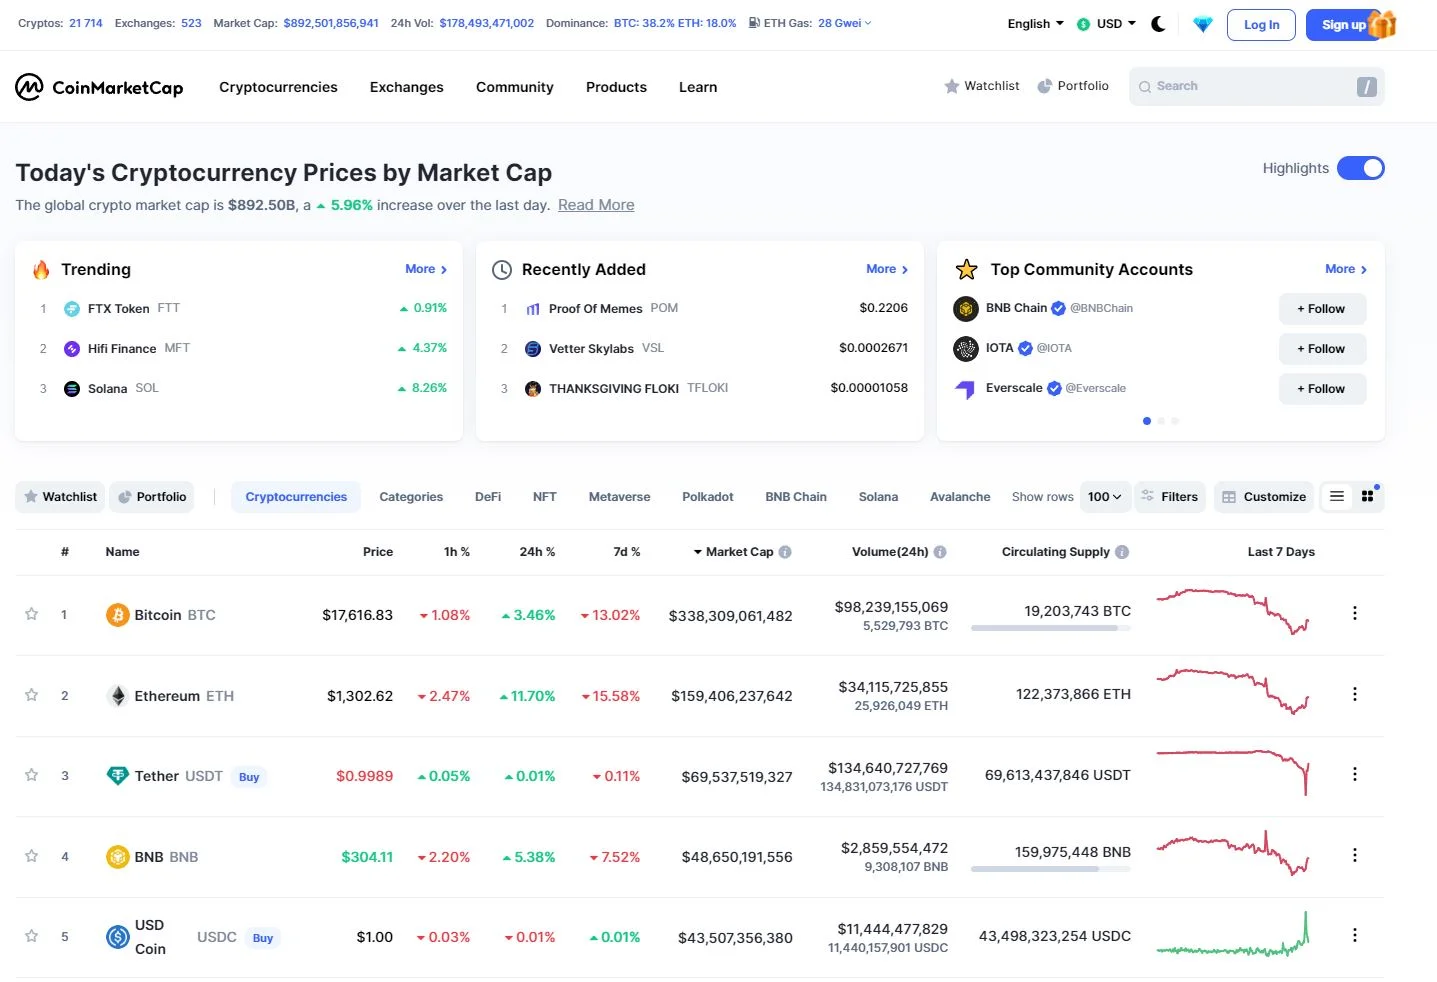Click the Proof Of Memes icon
The image size is (1437, 982).
click(x=533, y=309)
